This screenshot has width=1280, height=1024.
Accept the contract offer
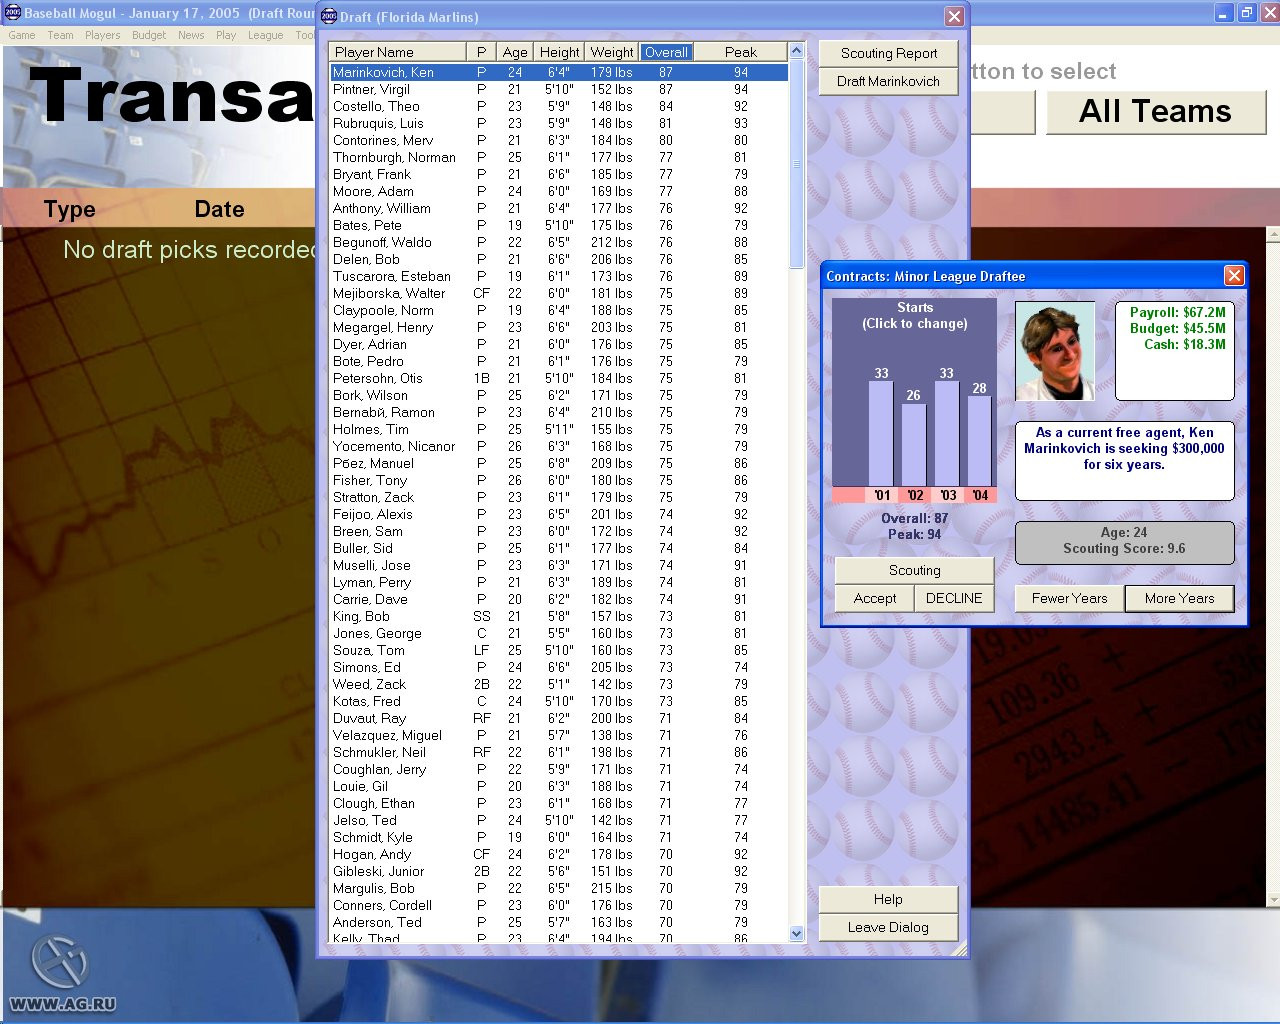point(874,598)
